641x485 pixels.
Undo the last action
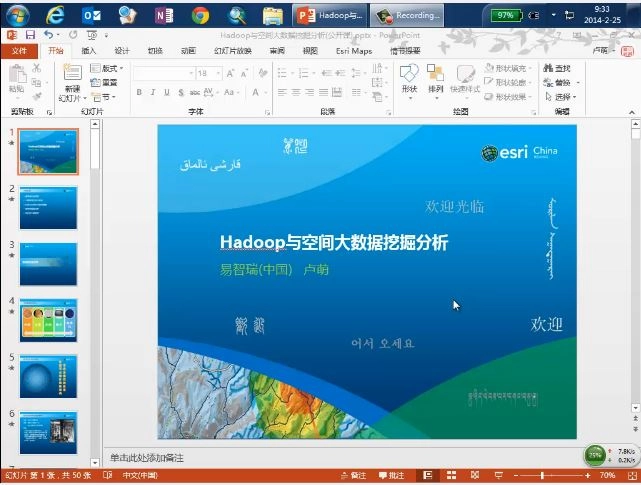point(49,35)
